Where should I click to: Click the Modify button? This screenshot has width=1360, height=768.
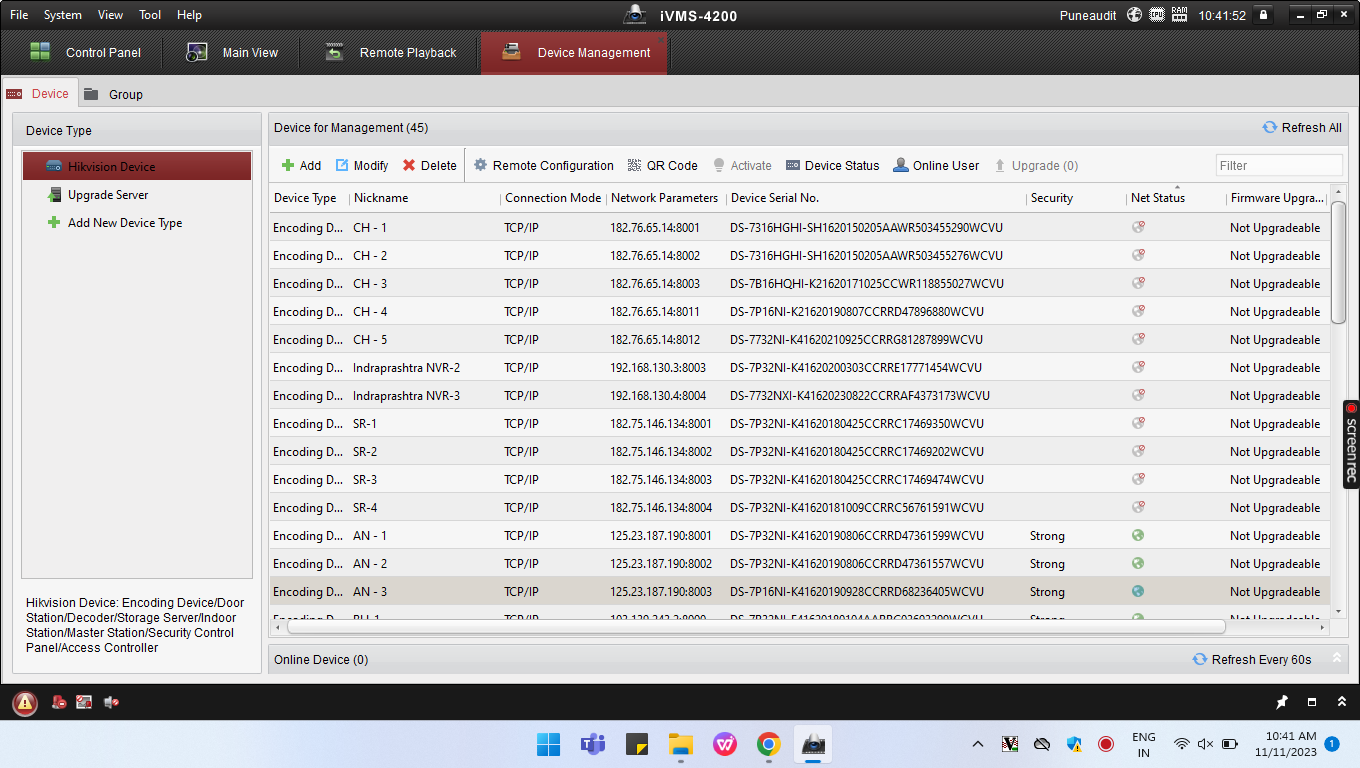coord(361,166)
